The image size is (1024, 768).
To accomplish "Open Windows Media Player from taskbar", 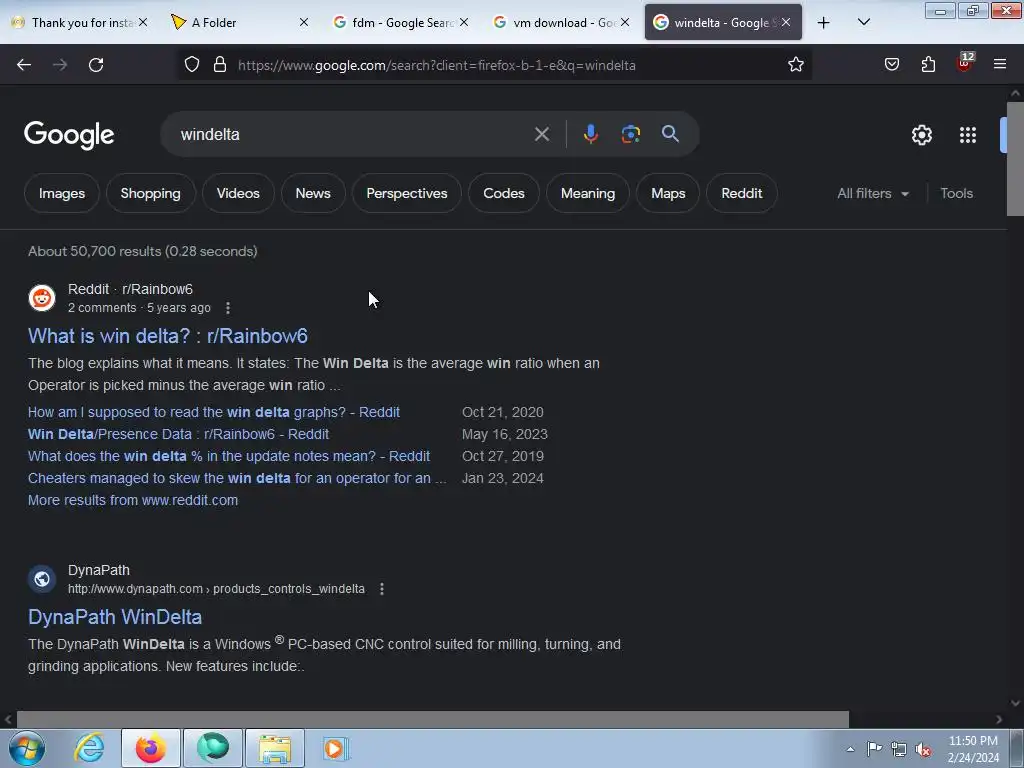I will [x=336, y=748].
